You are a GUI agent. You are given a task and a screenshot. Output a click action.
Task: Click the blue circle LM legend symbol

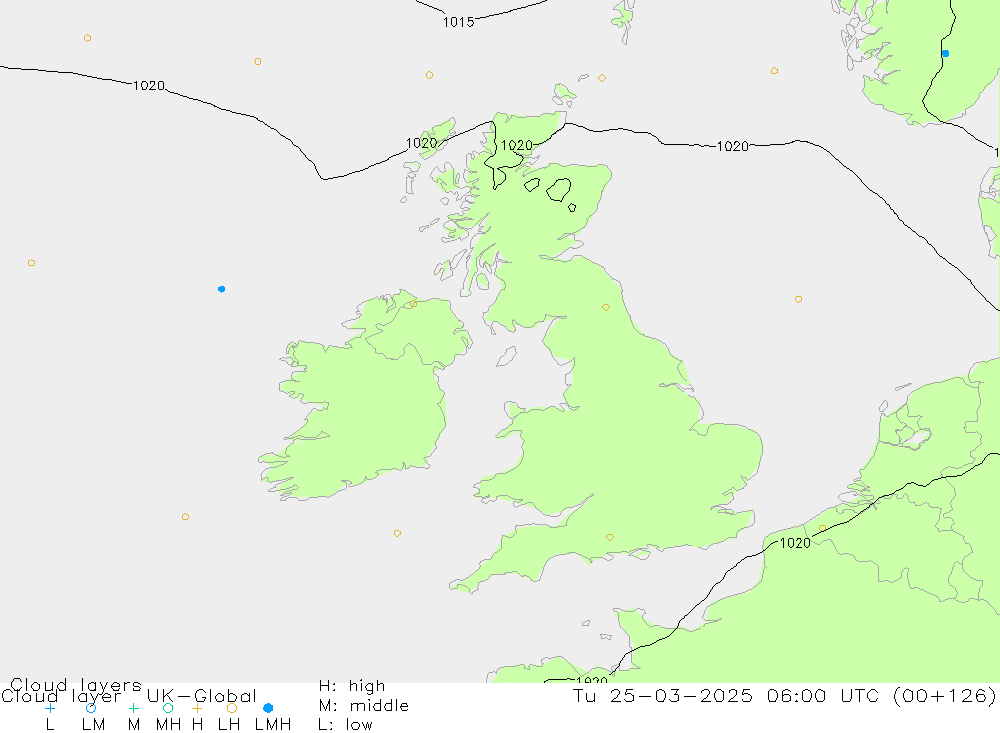coord(91,708)
